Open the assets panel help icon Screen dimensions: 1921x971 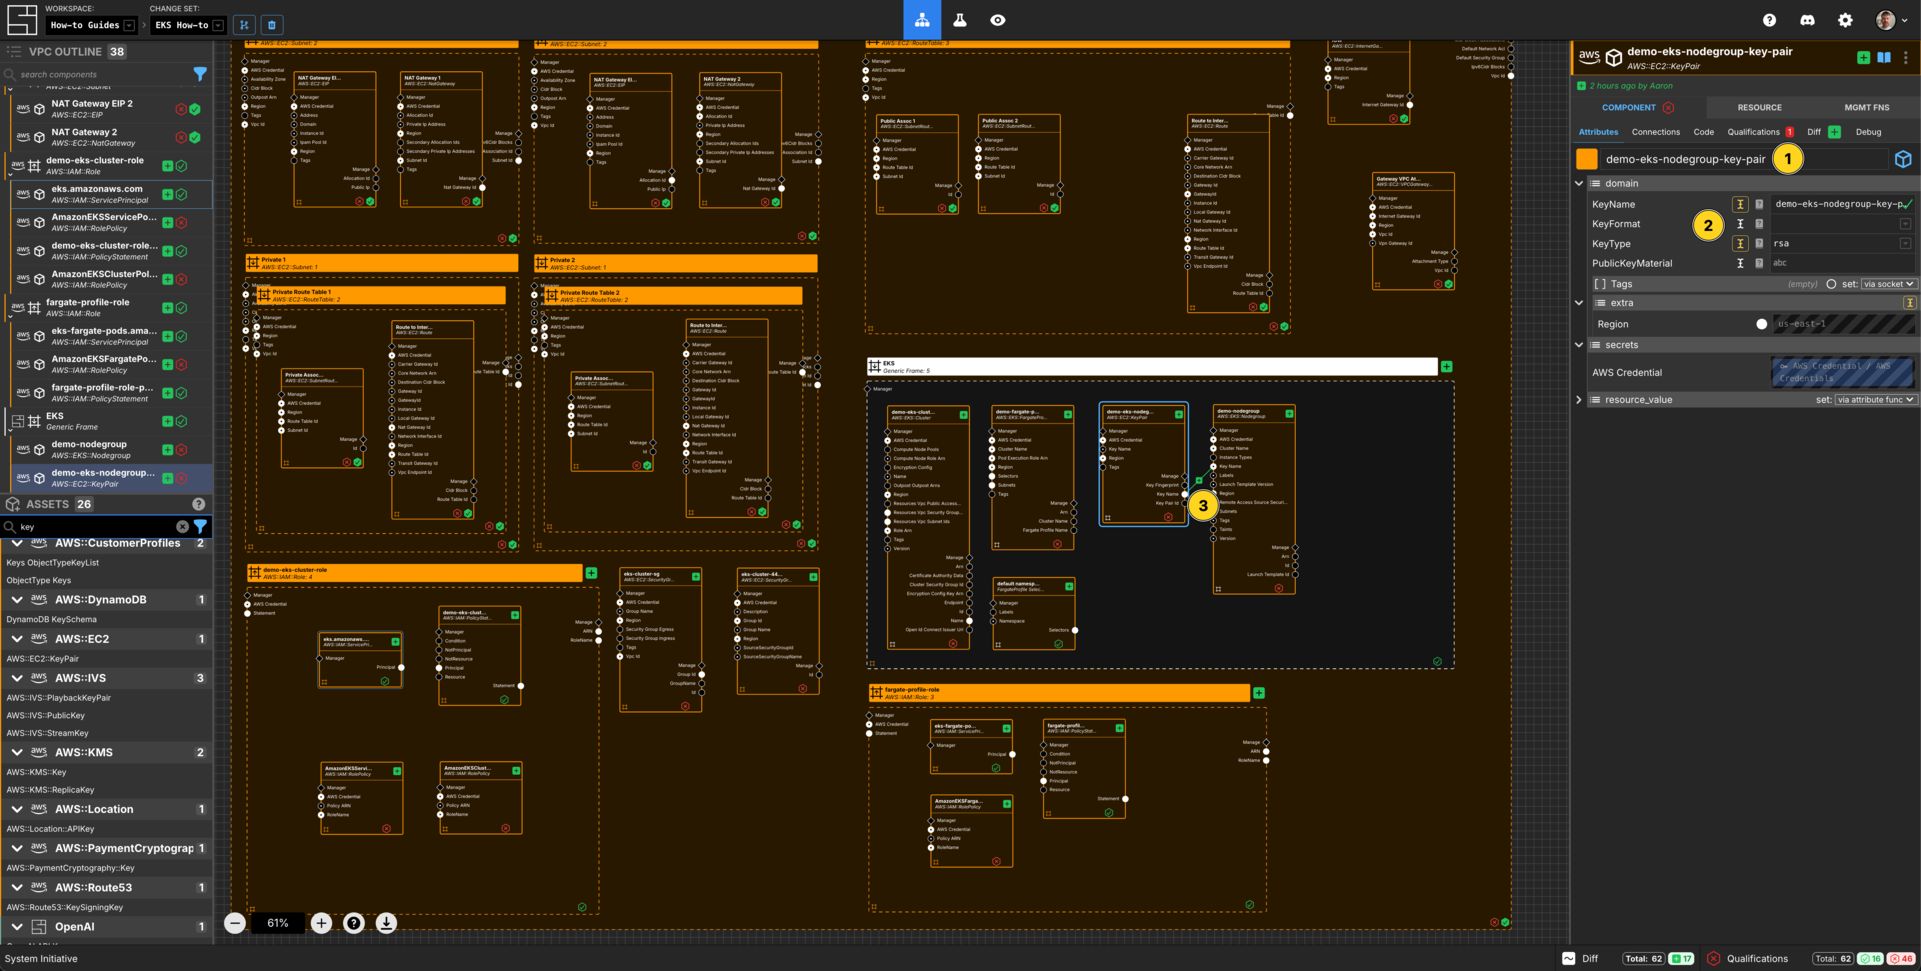[x=198, y=504]
